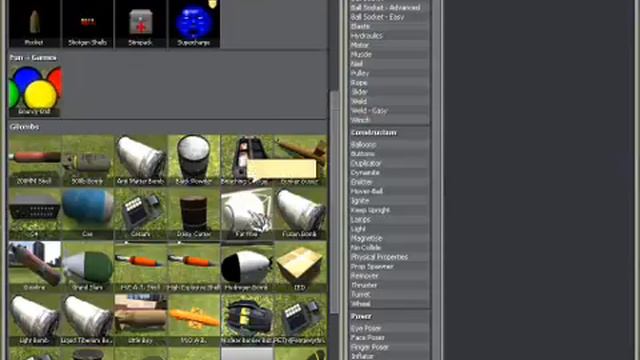Spawn the 200MM Shell
This screenshot has height=360, width=640.
(x=35, y=160)
